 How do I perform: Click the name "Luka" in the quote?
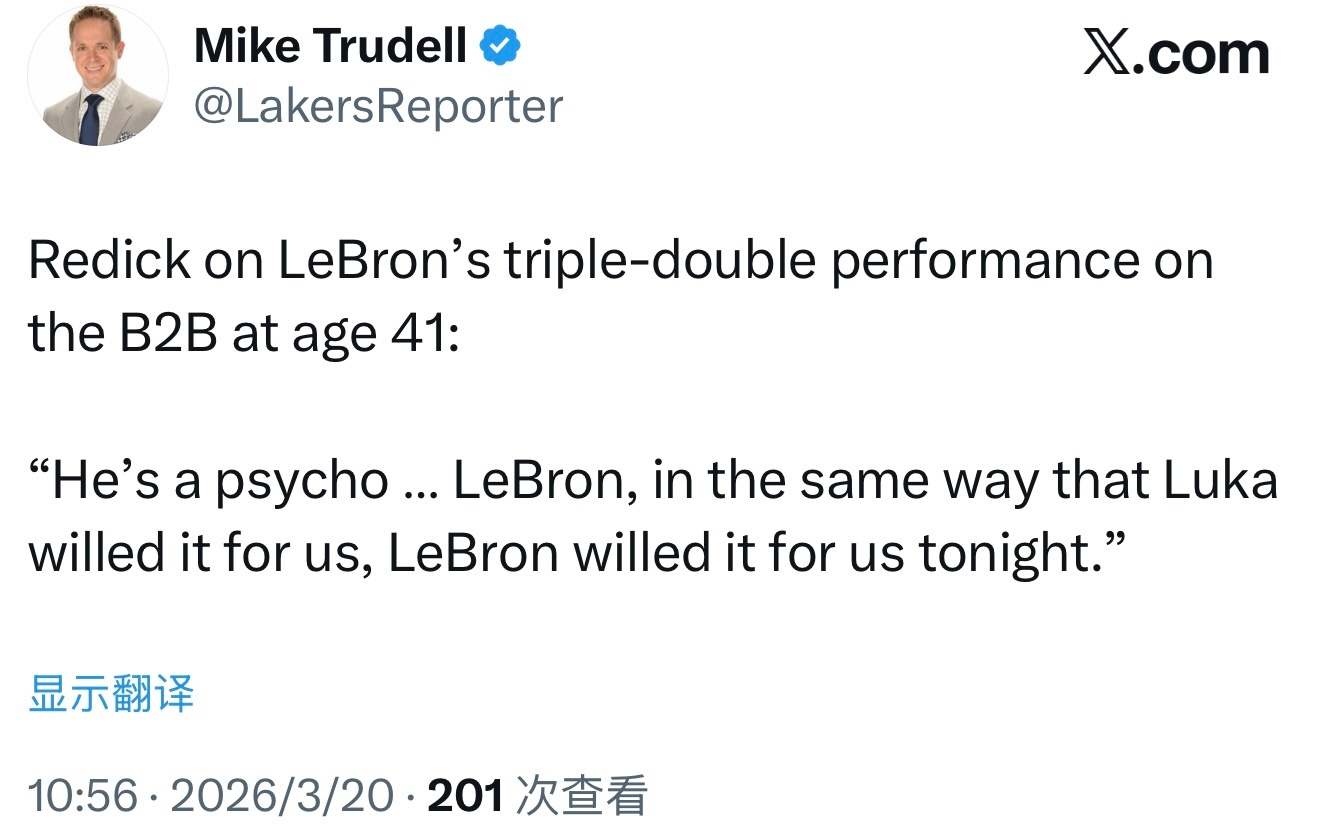(x=1221, y=481)
